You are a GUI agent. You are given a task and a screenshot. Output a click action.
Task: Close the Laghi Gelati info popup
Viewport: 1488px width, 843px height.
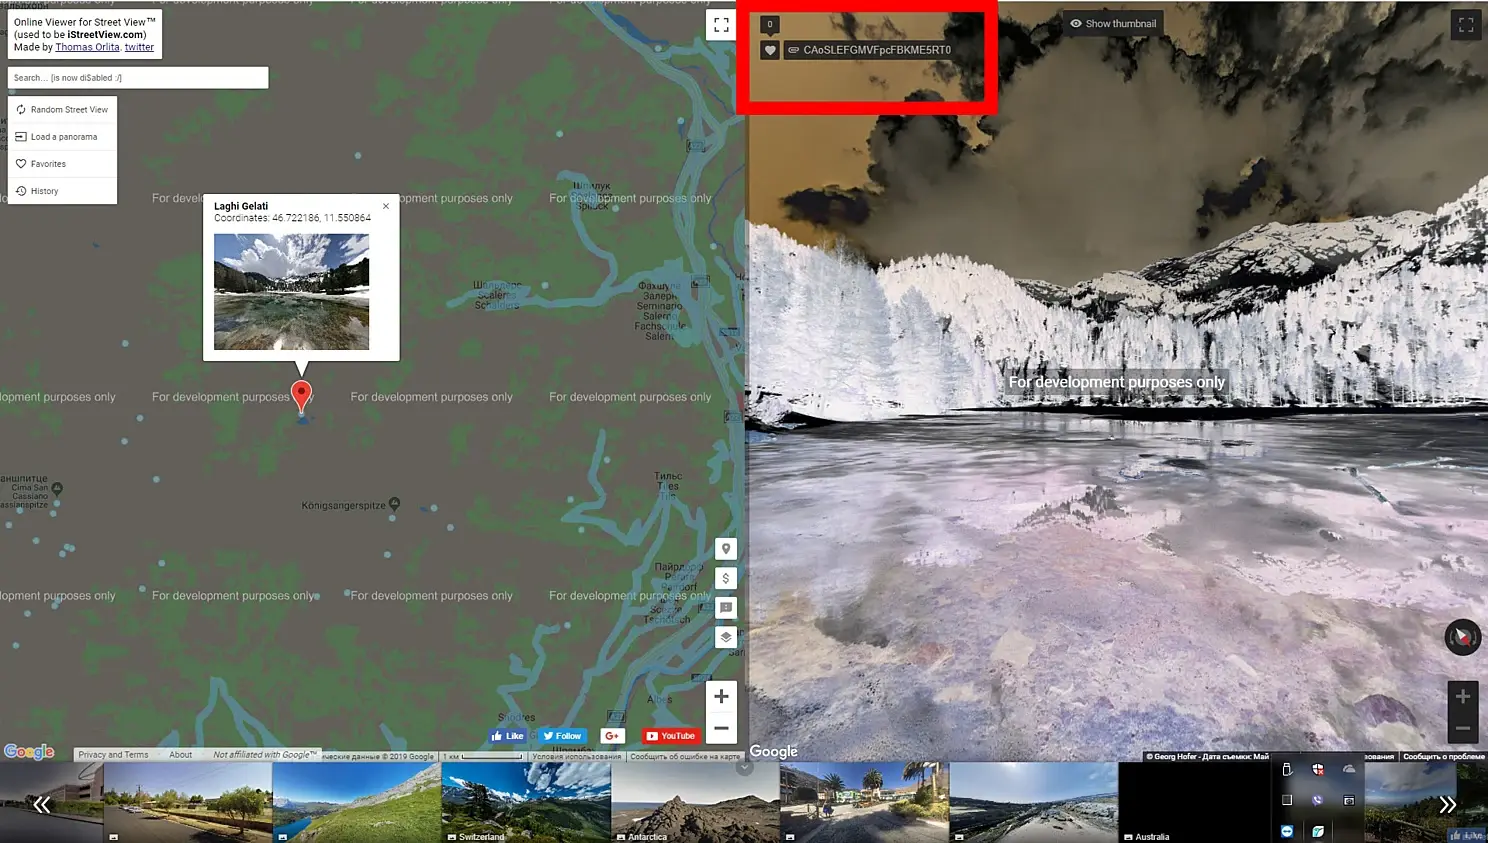(386, 206)
